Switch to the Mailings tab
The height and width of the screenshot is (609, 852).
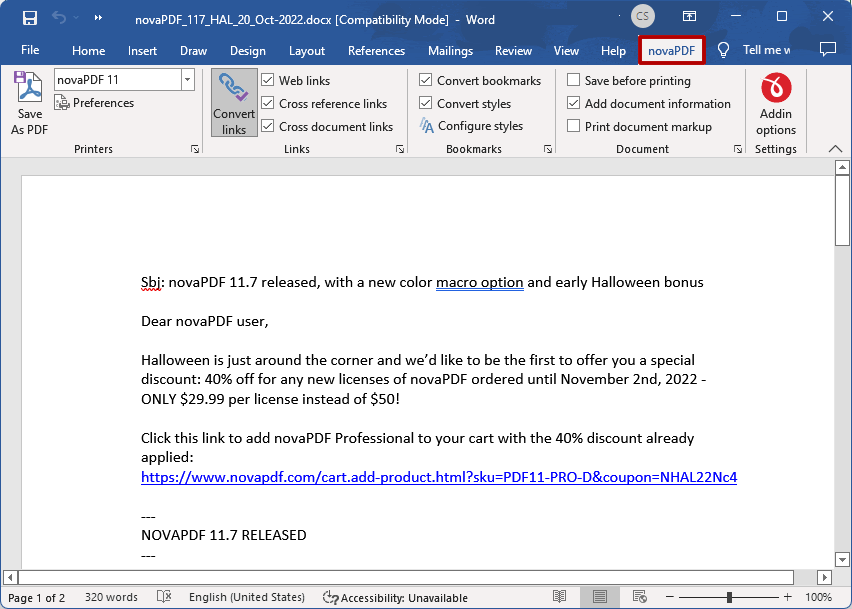(x=450, y=51)
